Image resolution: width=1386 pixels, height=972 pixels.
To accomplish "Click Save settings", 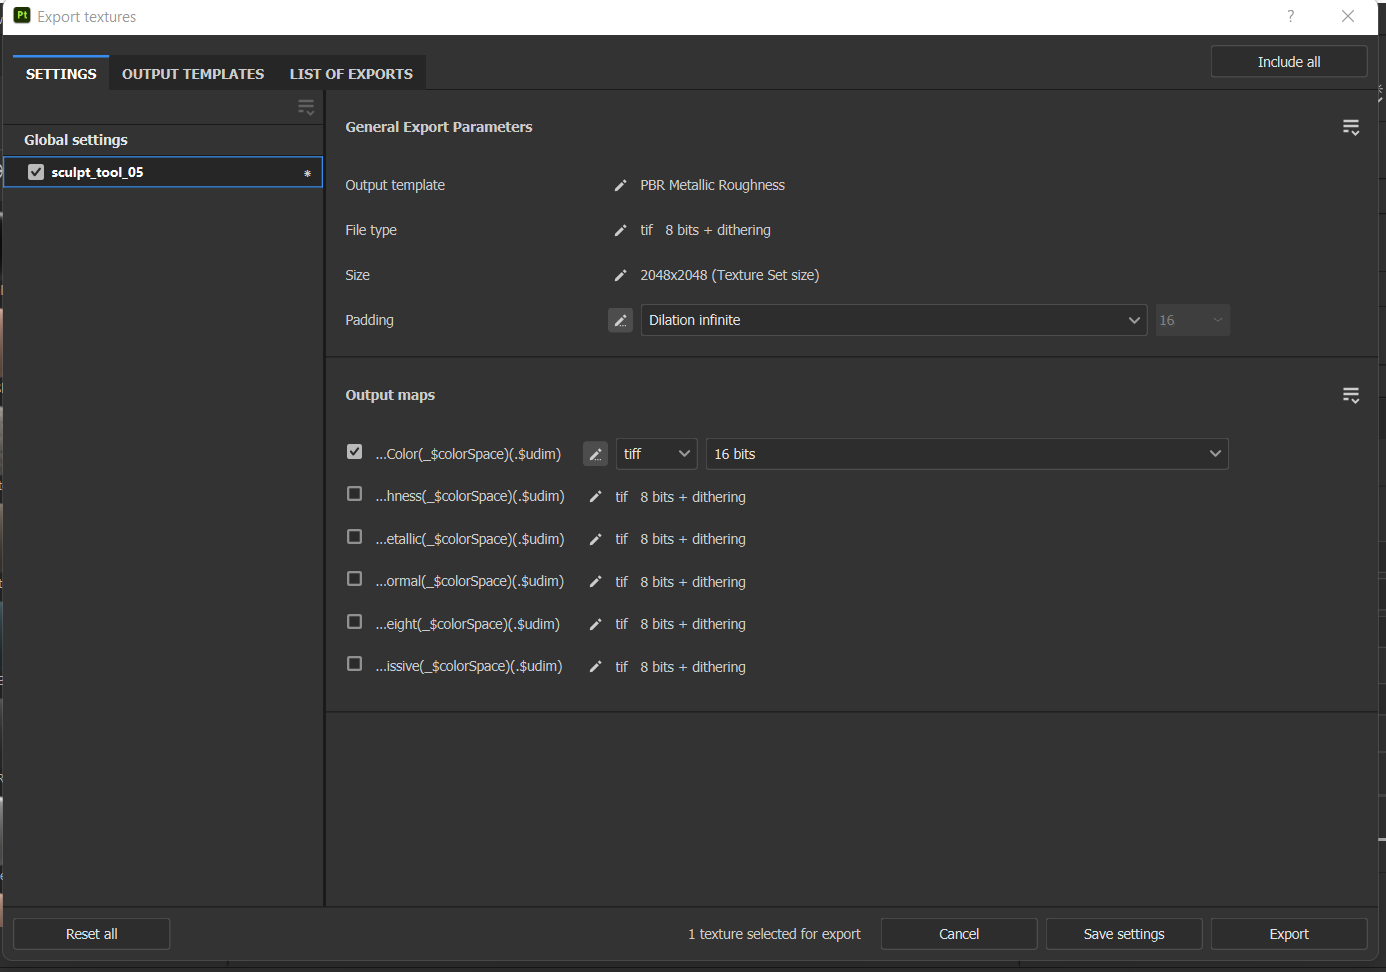I will point(1123,933).
